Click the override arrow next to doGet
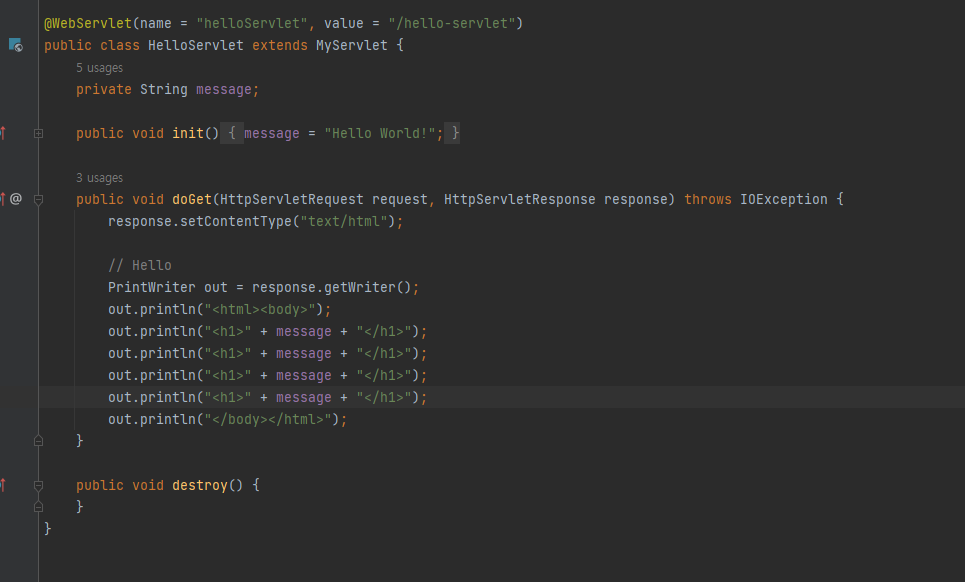The width and height of the screenshot is (965, 582). tap(3, 199)
